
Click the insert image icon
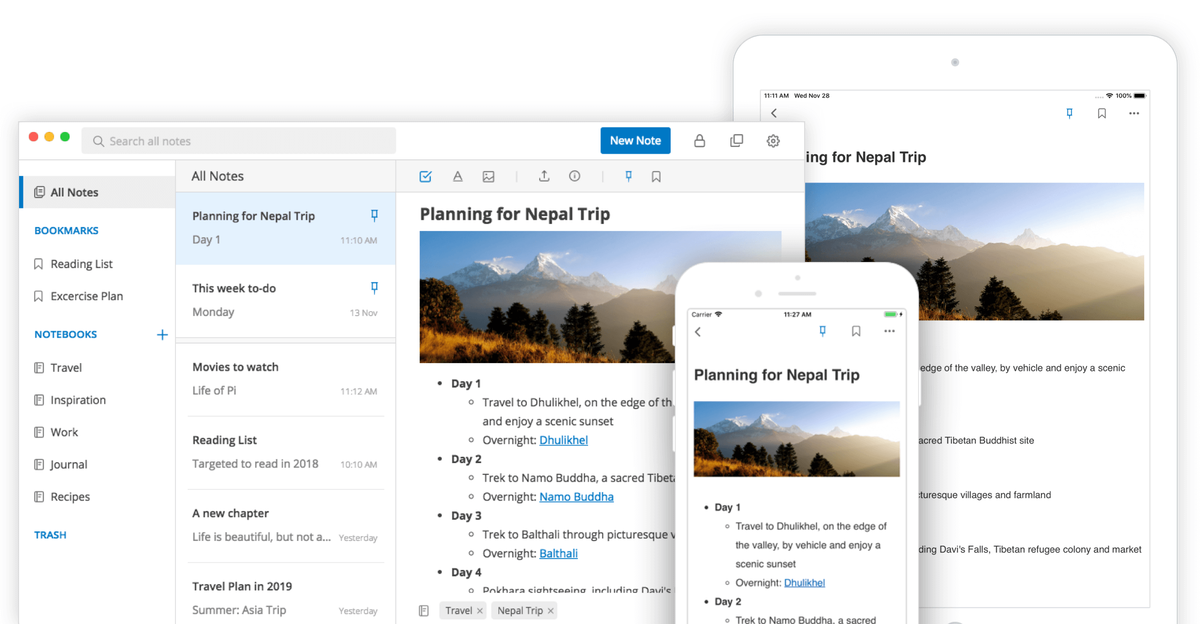[489, 177]
